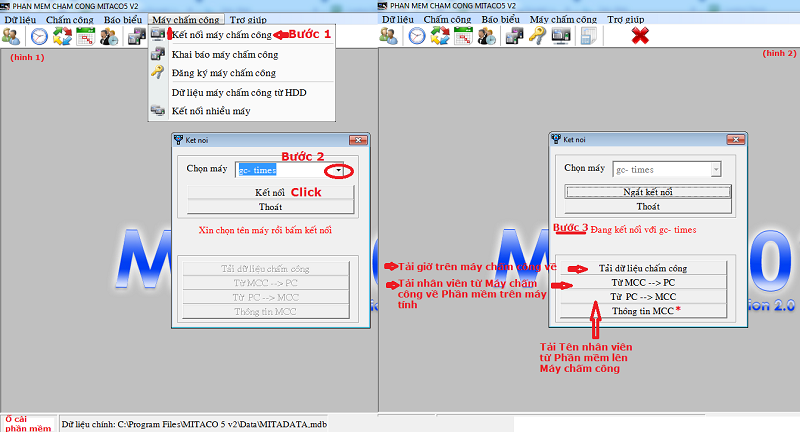Click greyed 'Thông tin MCC' button in hình 1 dialog
The image size is (800, 432).
click(x=265, y=311)
